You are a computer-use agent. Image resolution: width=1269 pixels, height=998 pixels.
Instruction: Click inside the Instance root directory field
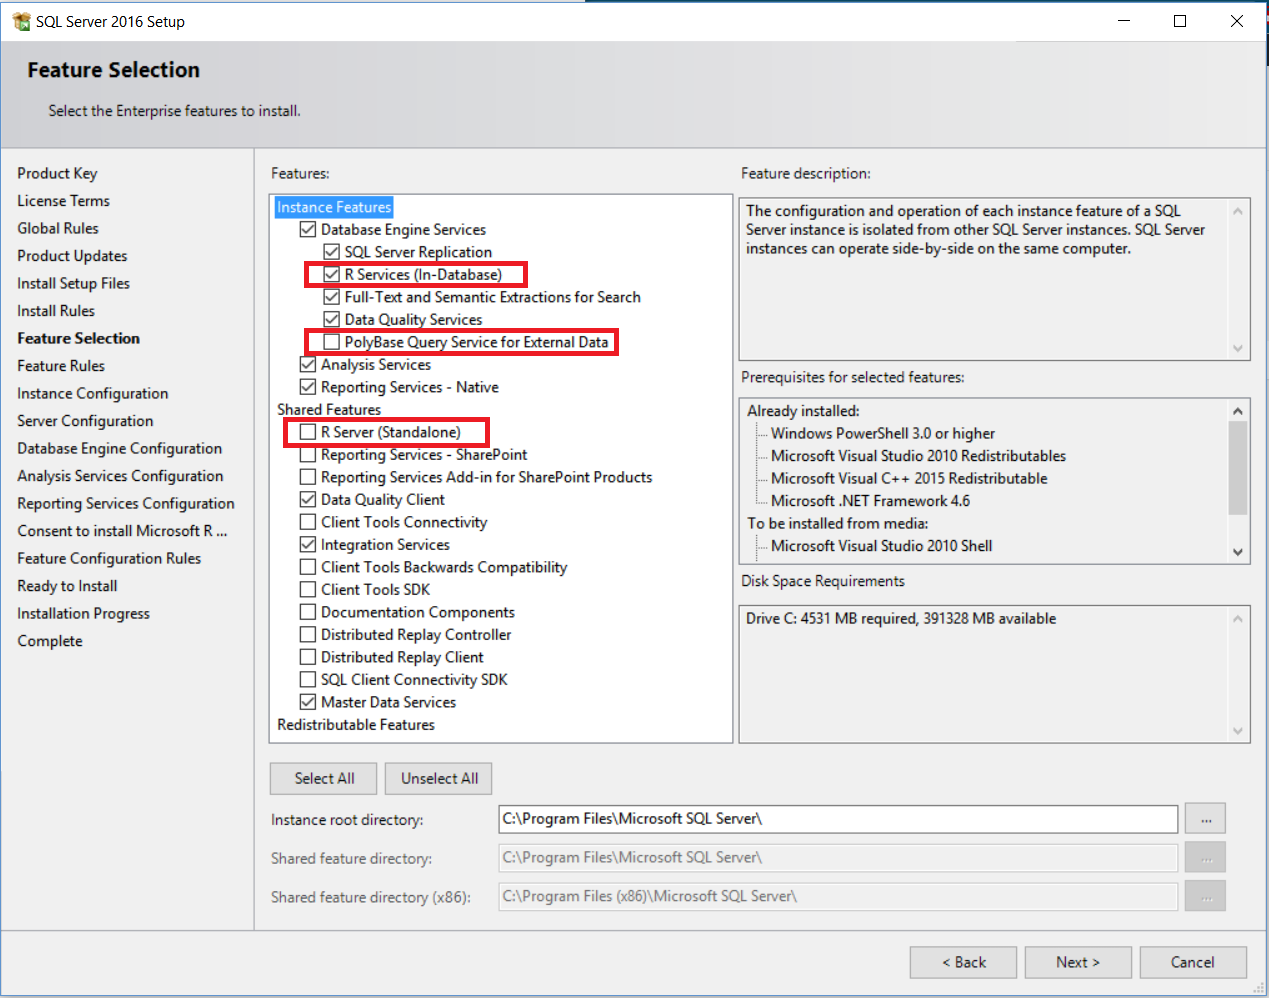tap(838, 818)
